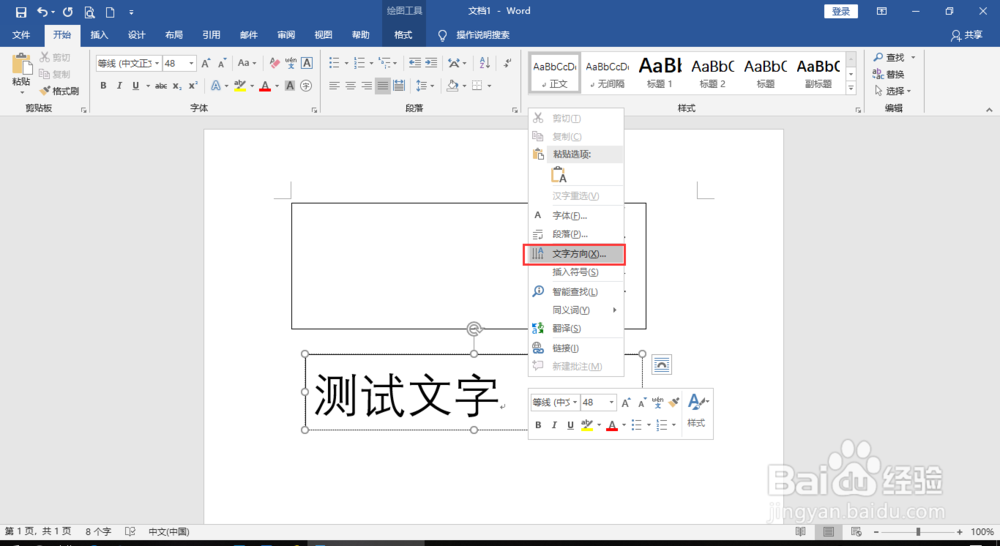Open the 格式 drawing tools tab

coord(403,35)
